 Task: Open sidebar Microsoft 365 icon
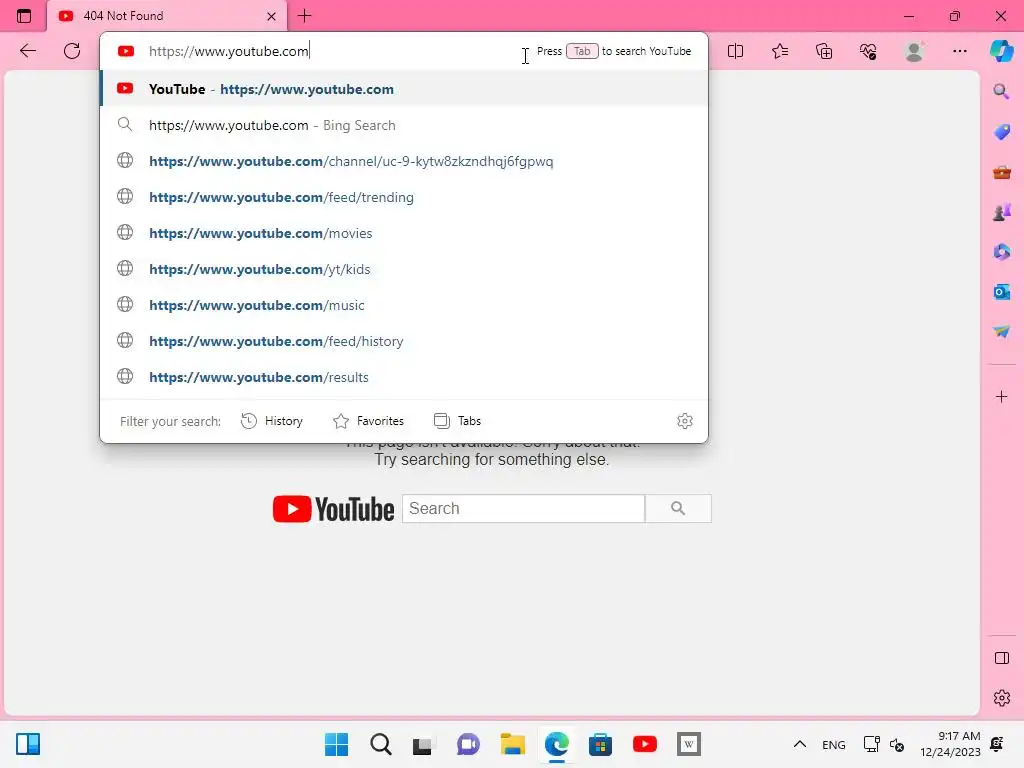pos(1001,252)
